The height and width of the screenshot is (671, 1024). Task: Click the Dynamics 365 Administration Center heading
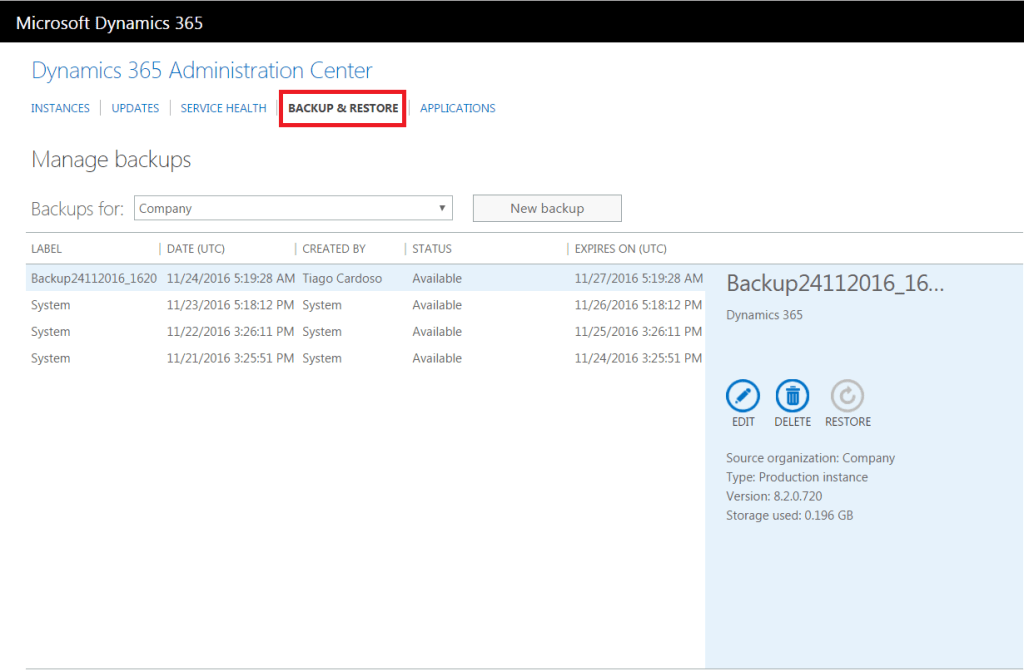coord(202,70)
